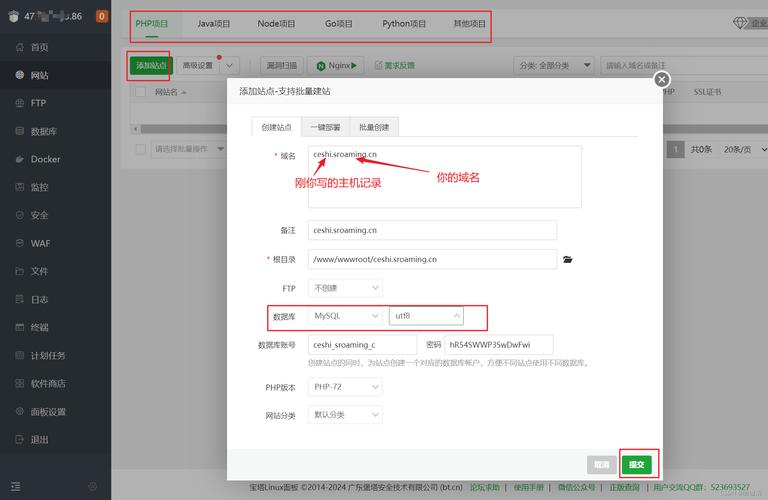Open the 默认分类 site category dropdown

(x=345, y=415)
